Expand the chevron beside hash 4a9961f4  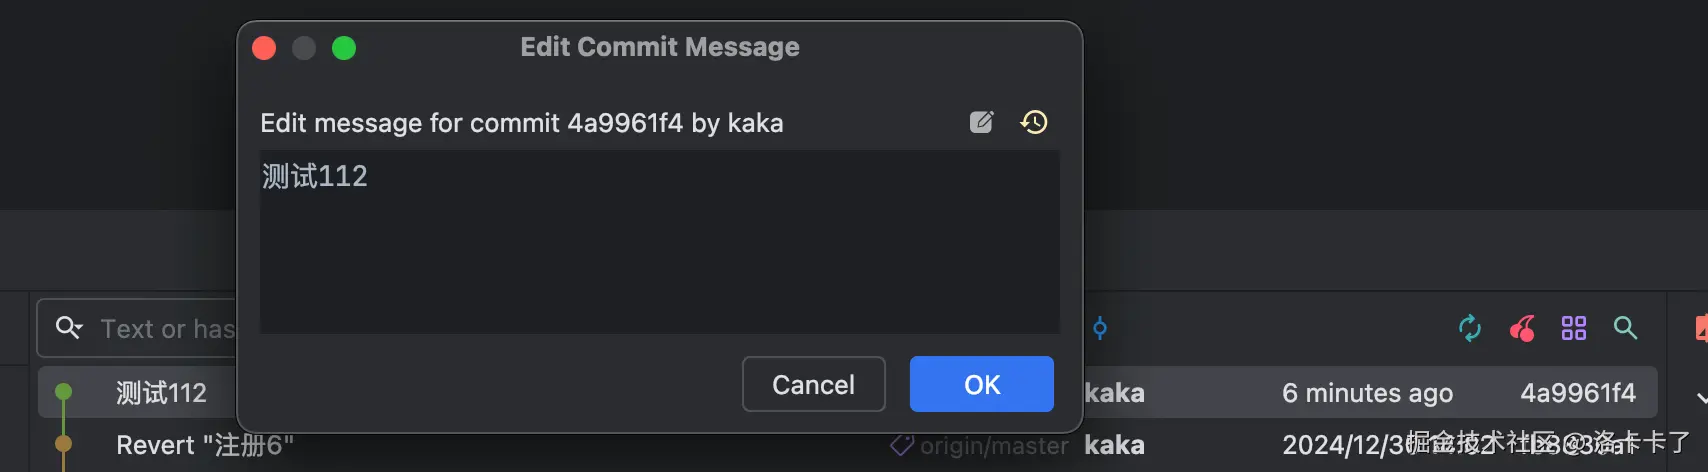point(1701,397)
